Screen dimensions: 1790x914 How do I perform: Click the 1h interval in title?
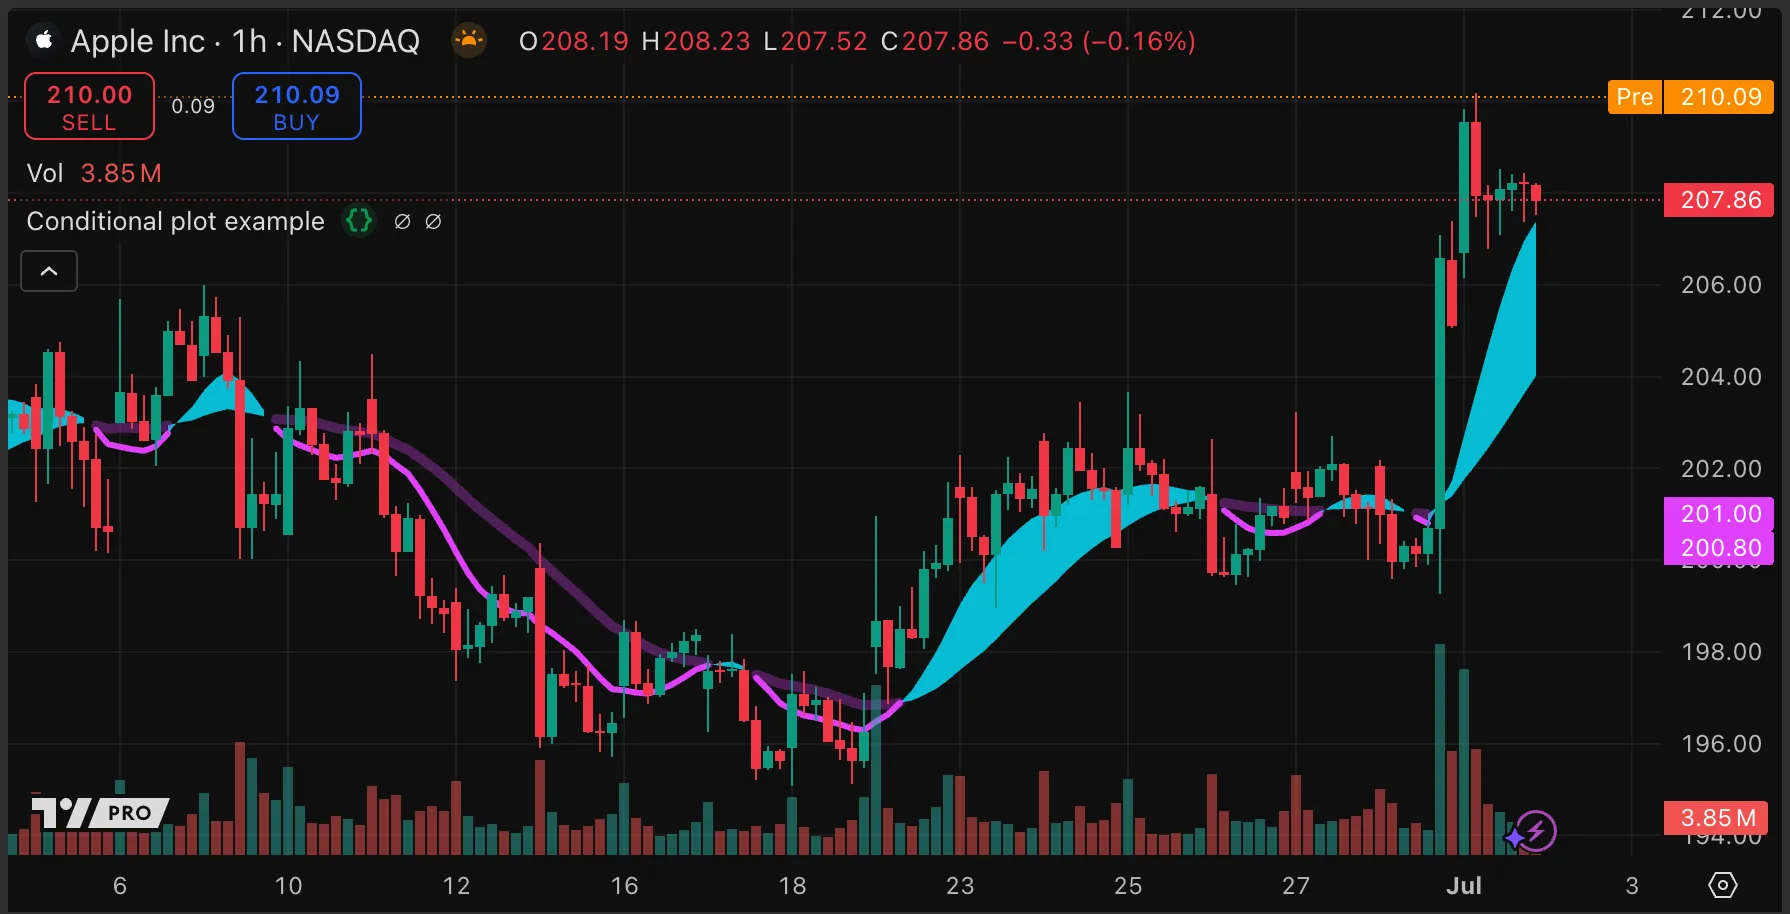click(249, 41)
